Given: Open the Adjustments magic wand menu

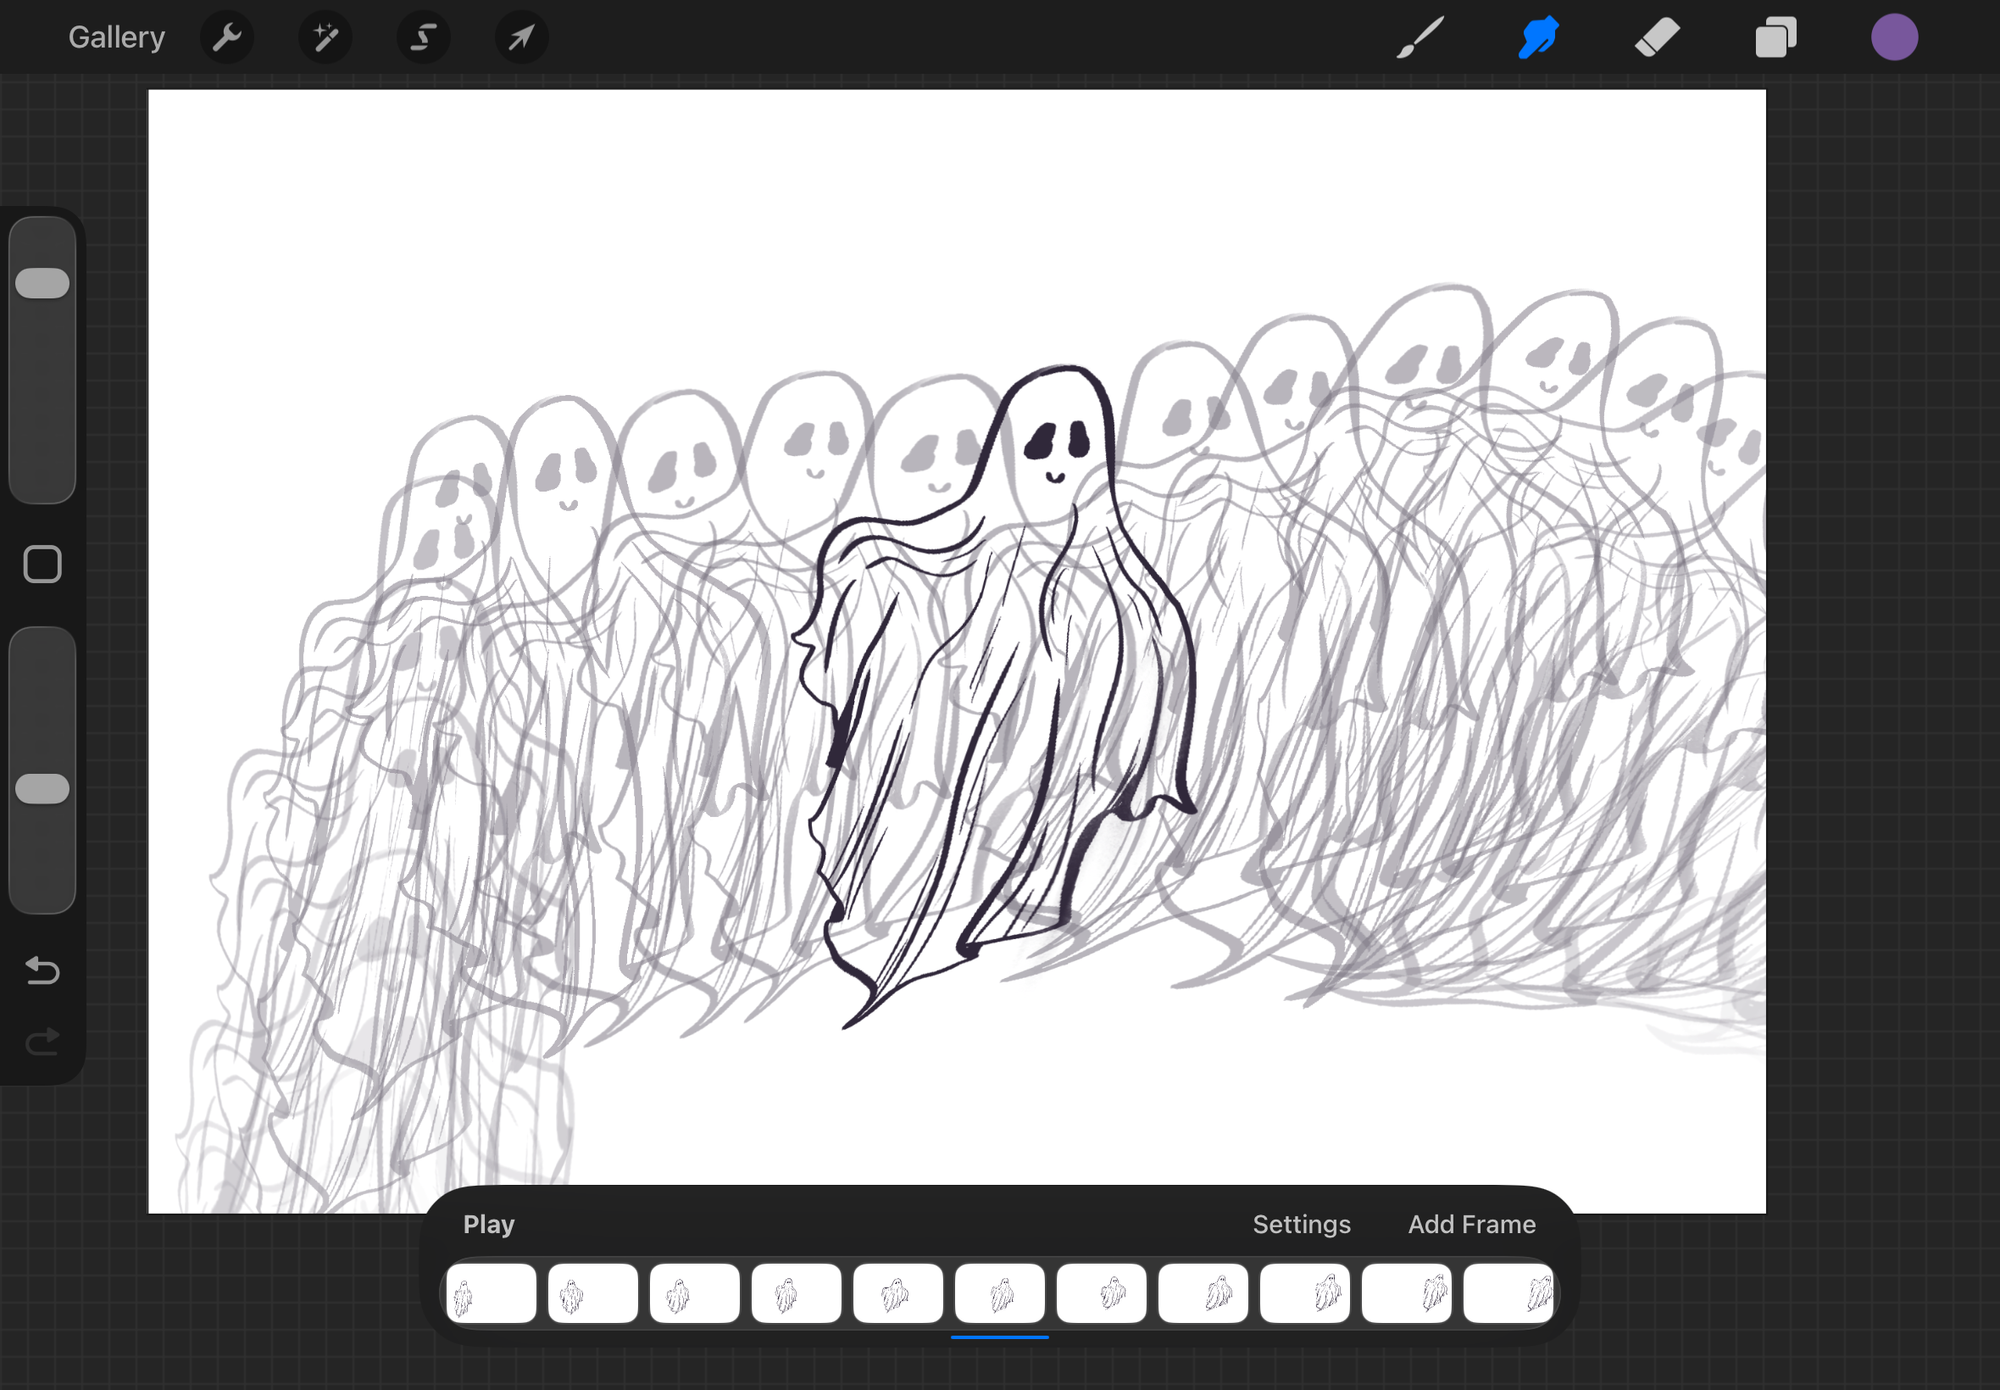Looking at the screenshot, I should (325, 38).
